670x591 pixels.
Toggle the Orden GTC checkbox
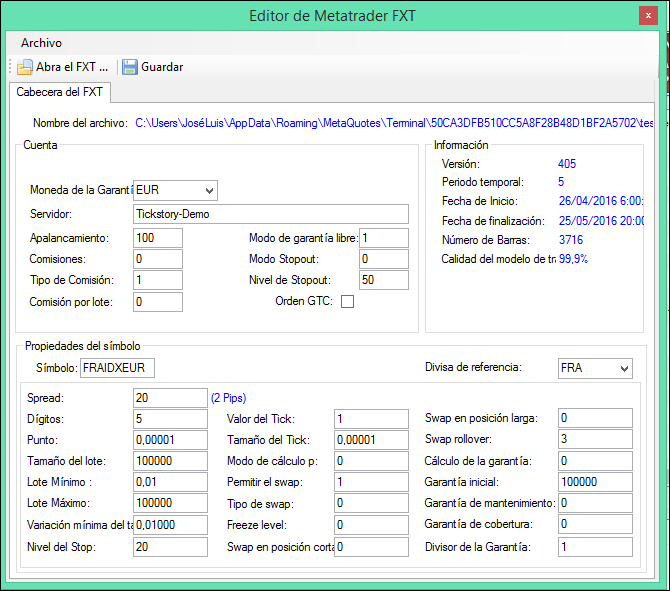click(x=348, y=302)
